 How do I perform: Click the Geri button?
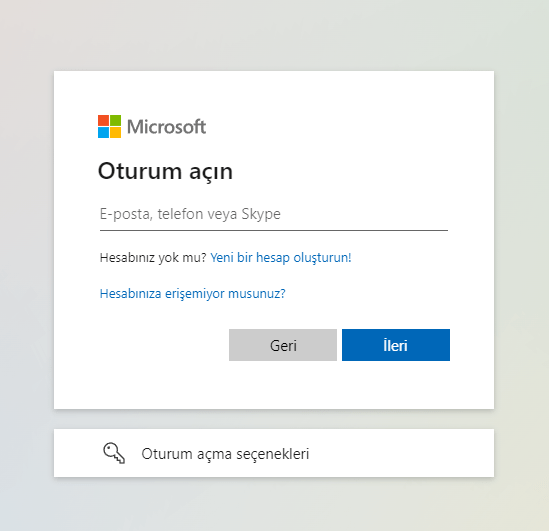(283, 345)
